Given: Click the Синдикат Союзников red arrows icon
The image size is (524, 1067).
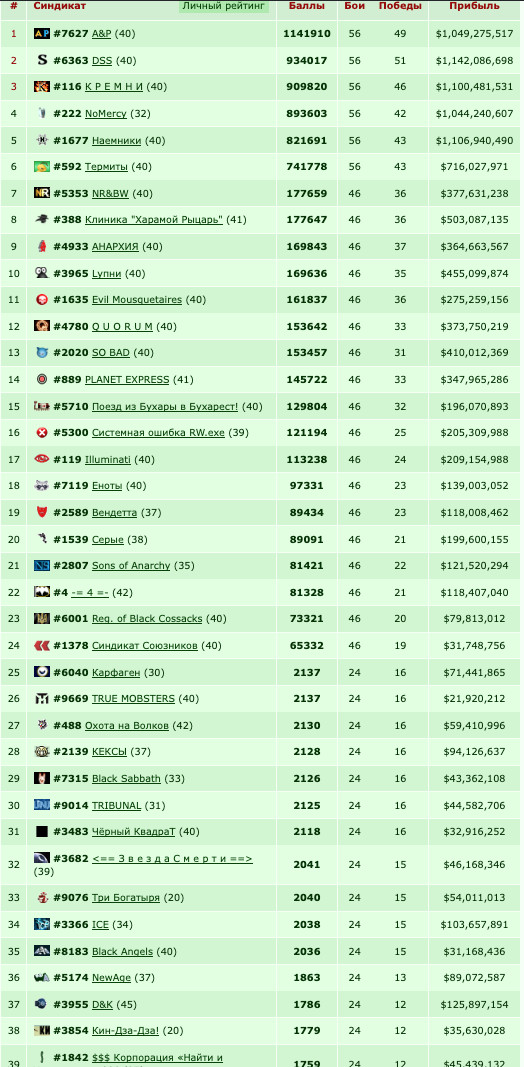Looking at the screenshot, I should tap(42, 645).
